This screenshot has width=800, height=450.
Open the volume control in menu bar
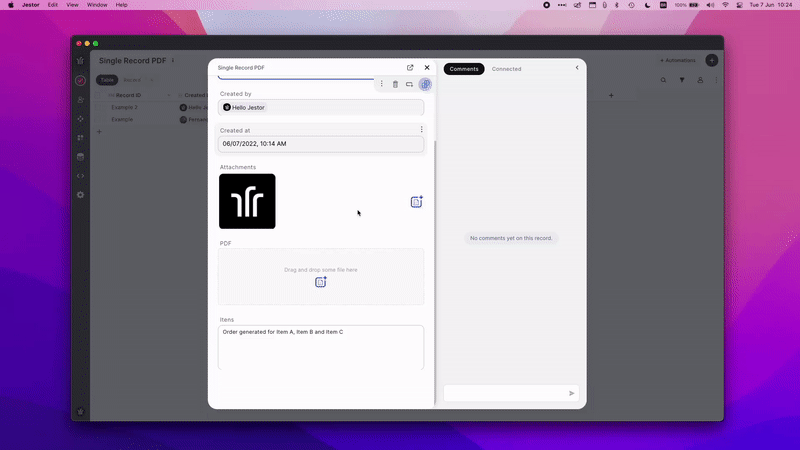[x=710, y=5]
